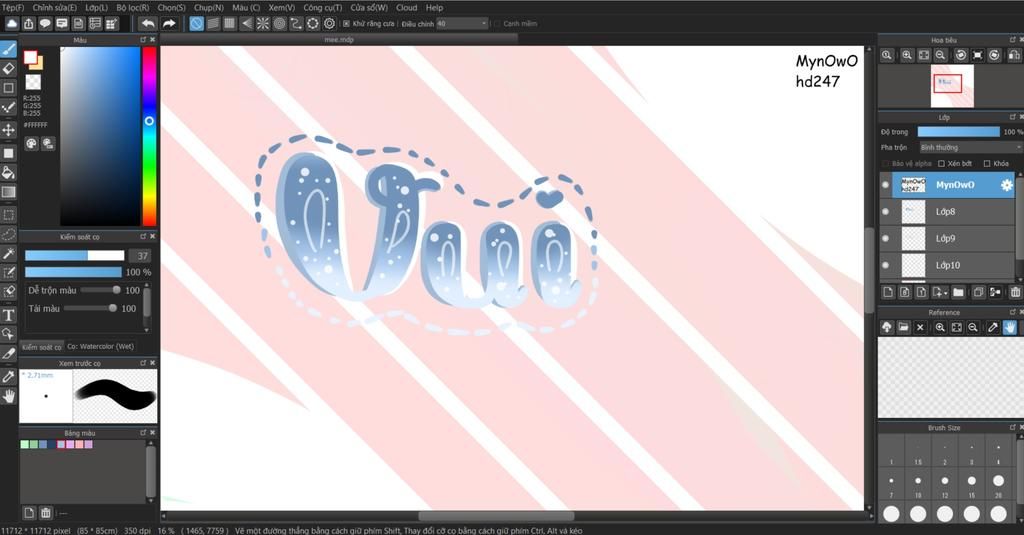Open the 'Pha trộn' blend mode dropdown
The height and width of the screenshot is (535, 1024).
point(970,148)
